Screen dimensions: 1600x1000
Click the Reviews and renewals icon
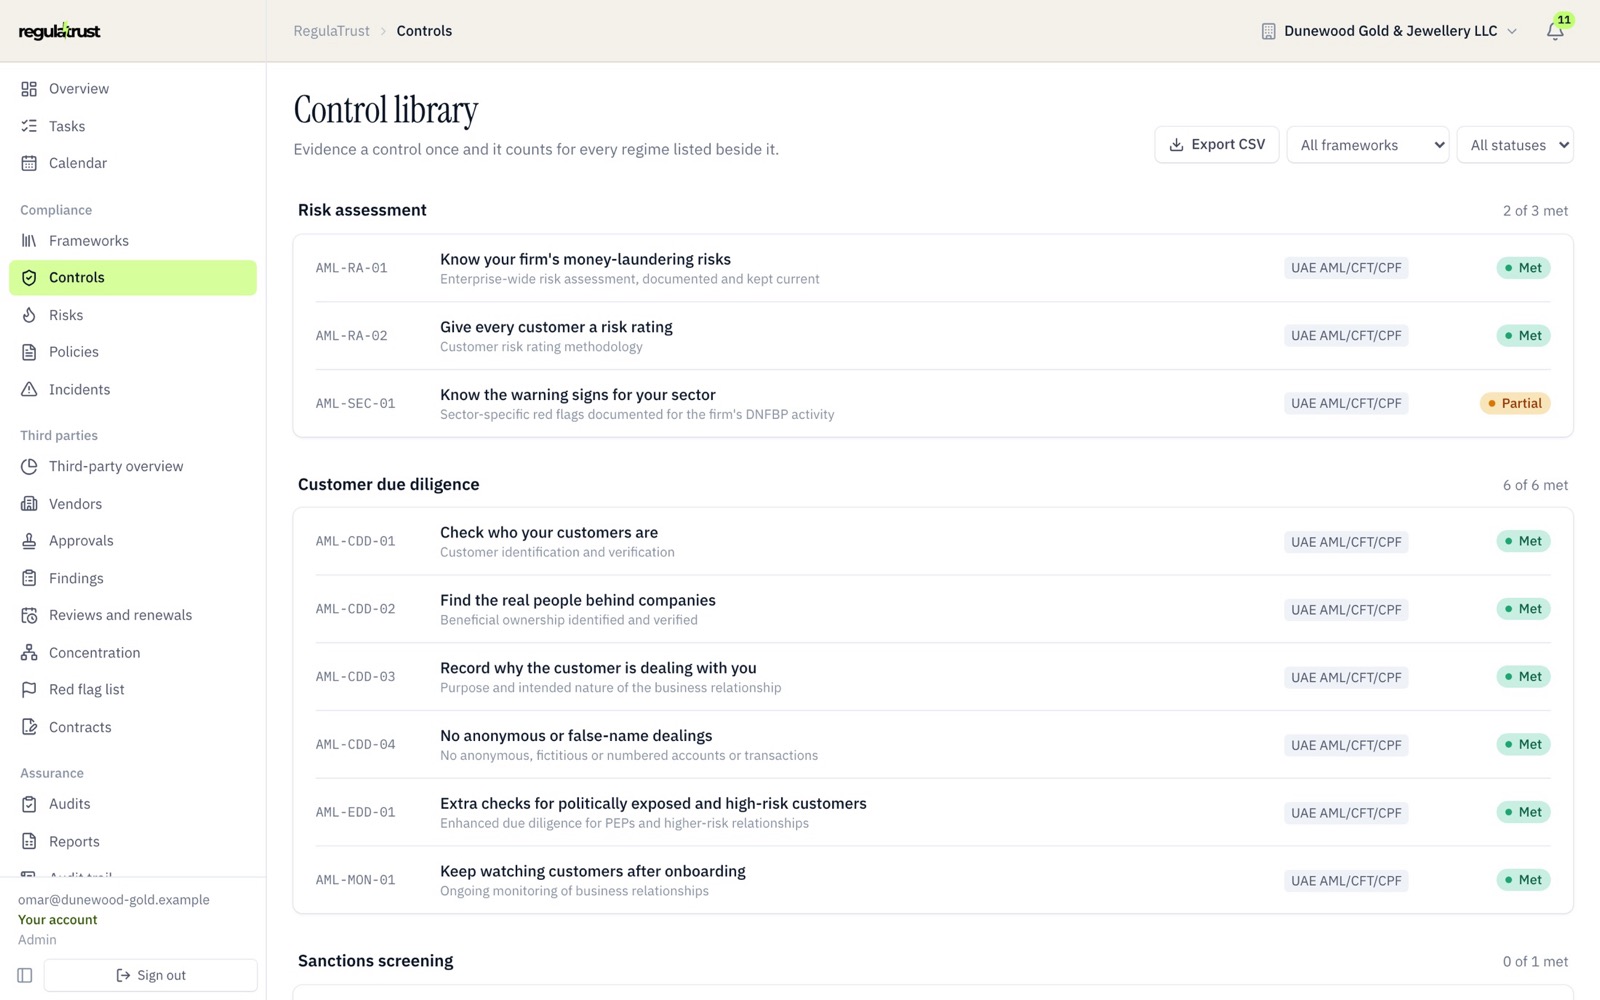coord(29,615)
